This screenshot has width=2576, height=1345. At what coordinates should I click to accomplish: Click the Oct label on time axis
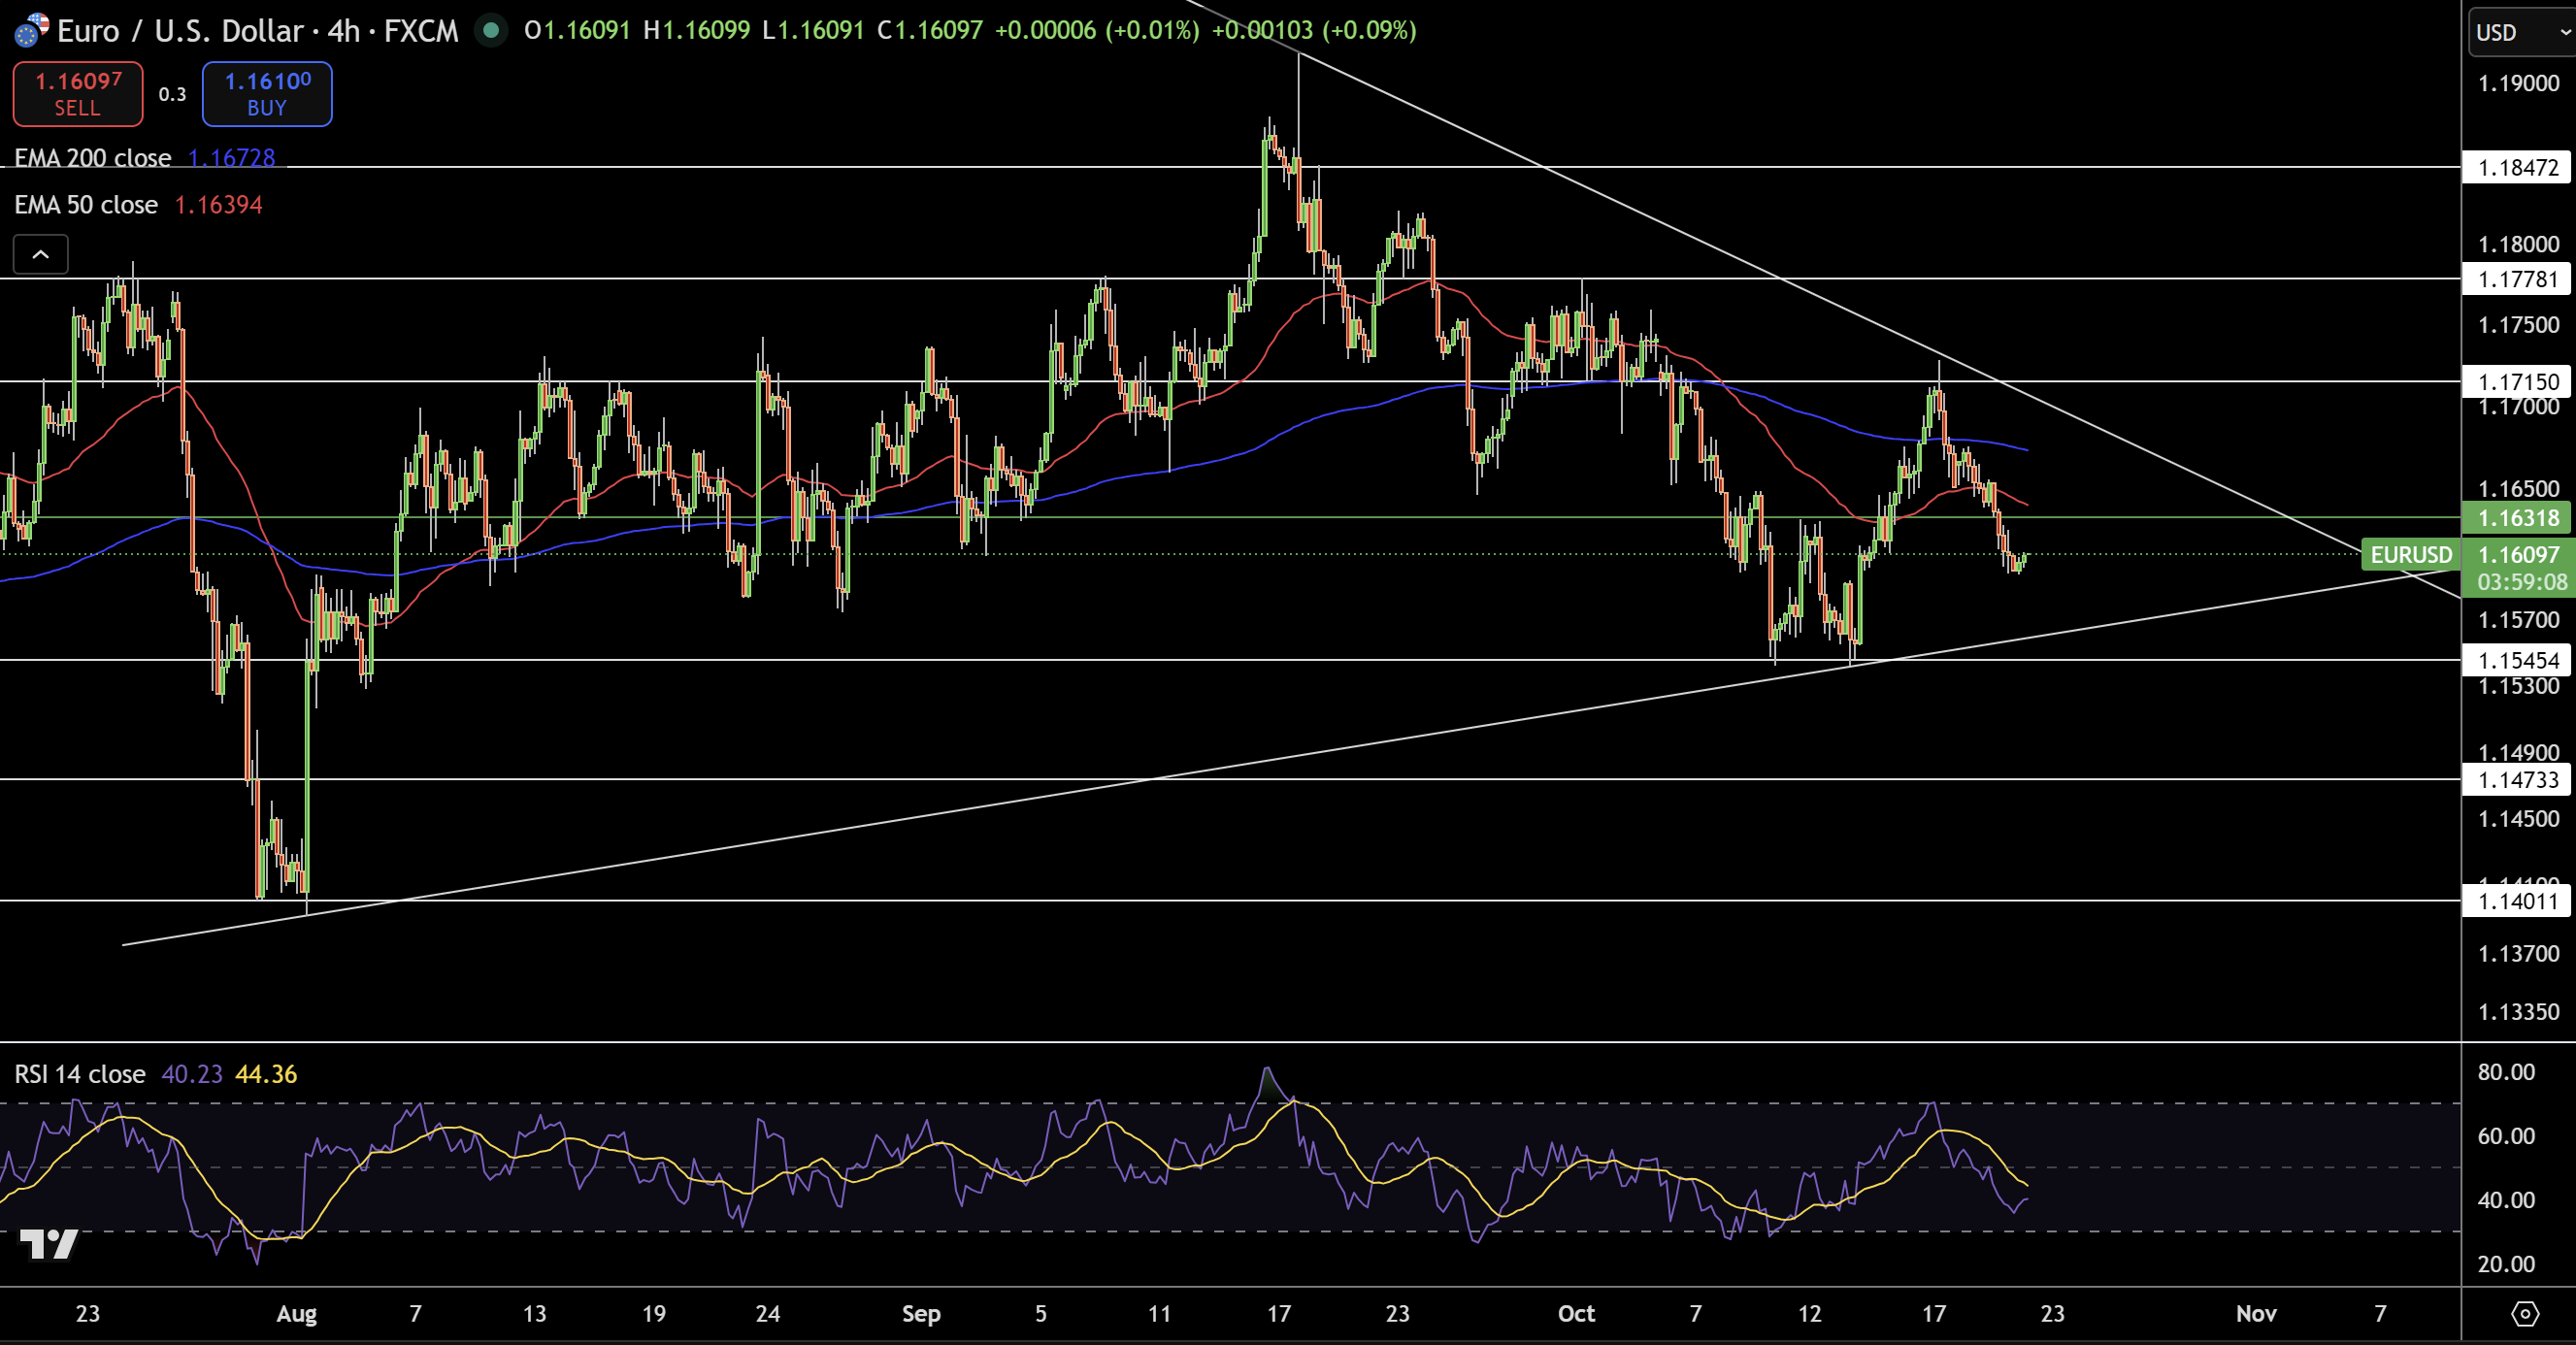[x=1576, y=1313]
